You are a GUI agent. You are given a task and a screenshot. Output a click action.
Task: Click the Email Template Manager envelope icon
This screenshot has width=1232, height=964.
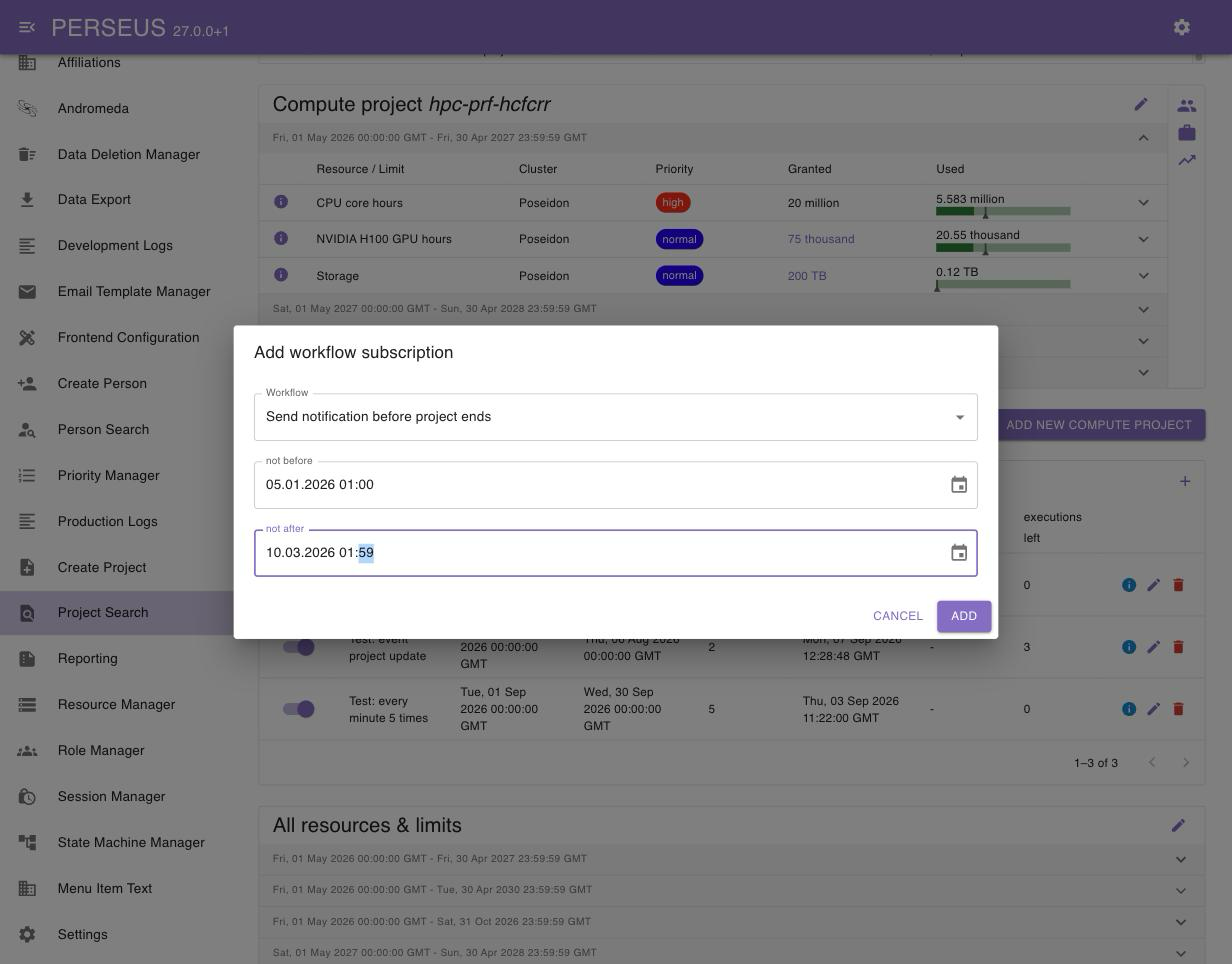coord(27,292)
